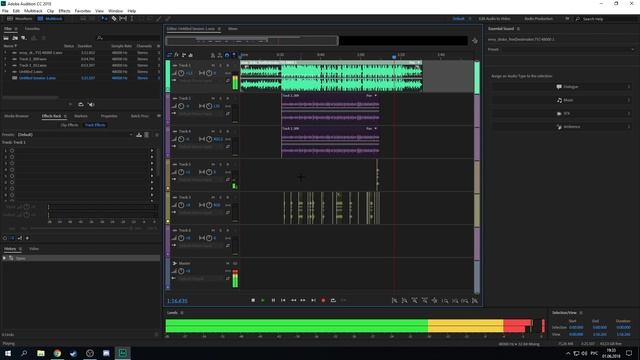Click New File icon in Files panel
The image size is (640, 360).
(24, 38)
